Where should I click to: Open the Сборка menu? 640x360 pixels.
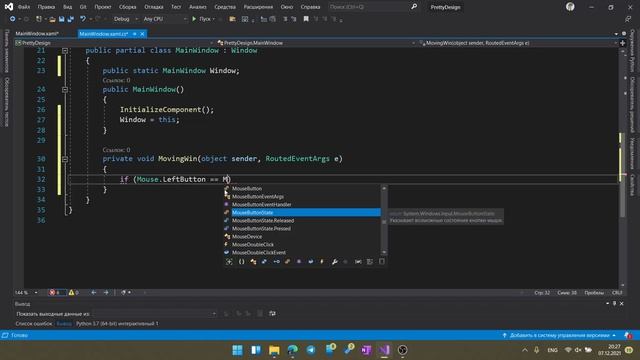click(127, 7)
